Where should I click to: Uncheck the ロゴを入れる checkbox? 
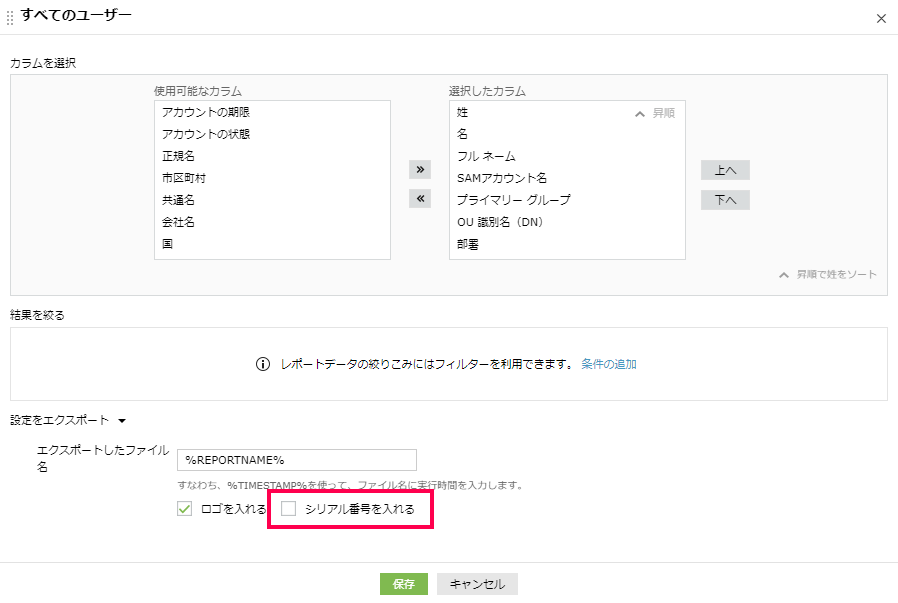click(184, 509)
